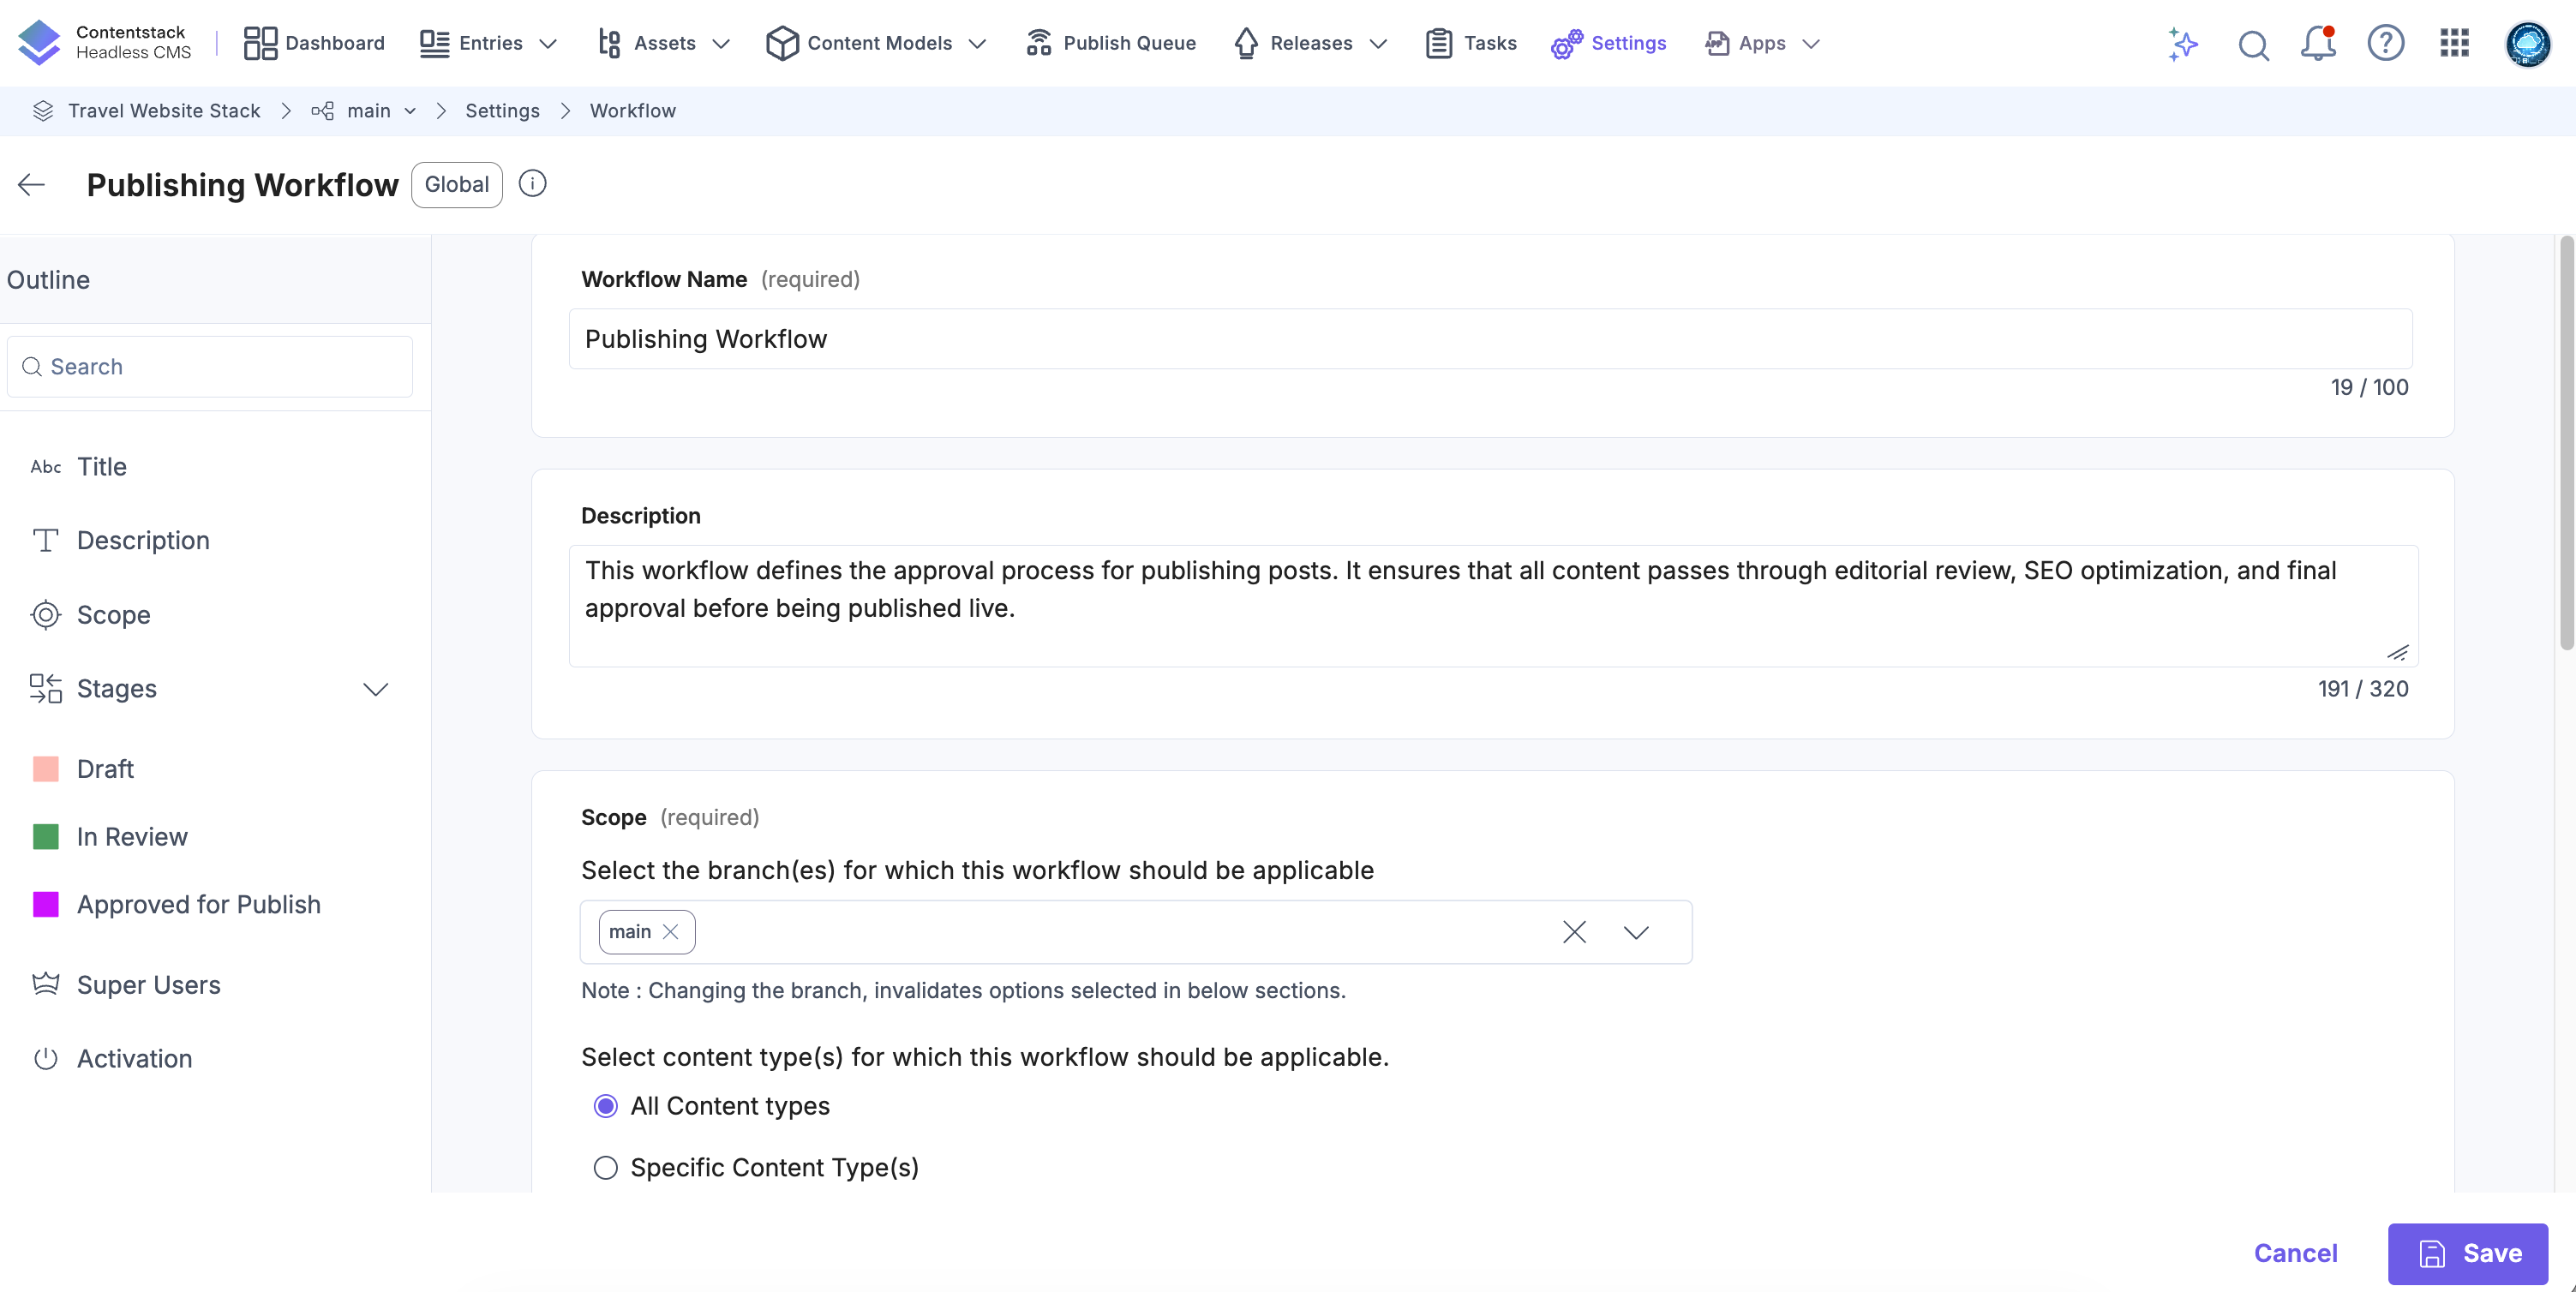The width and height of the screenshot is (2576, 1292).
Task: Click the info icon next to Publishing Workflow
Action: [x=532, y=183]
